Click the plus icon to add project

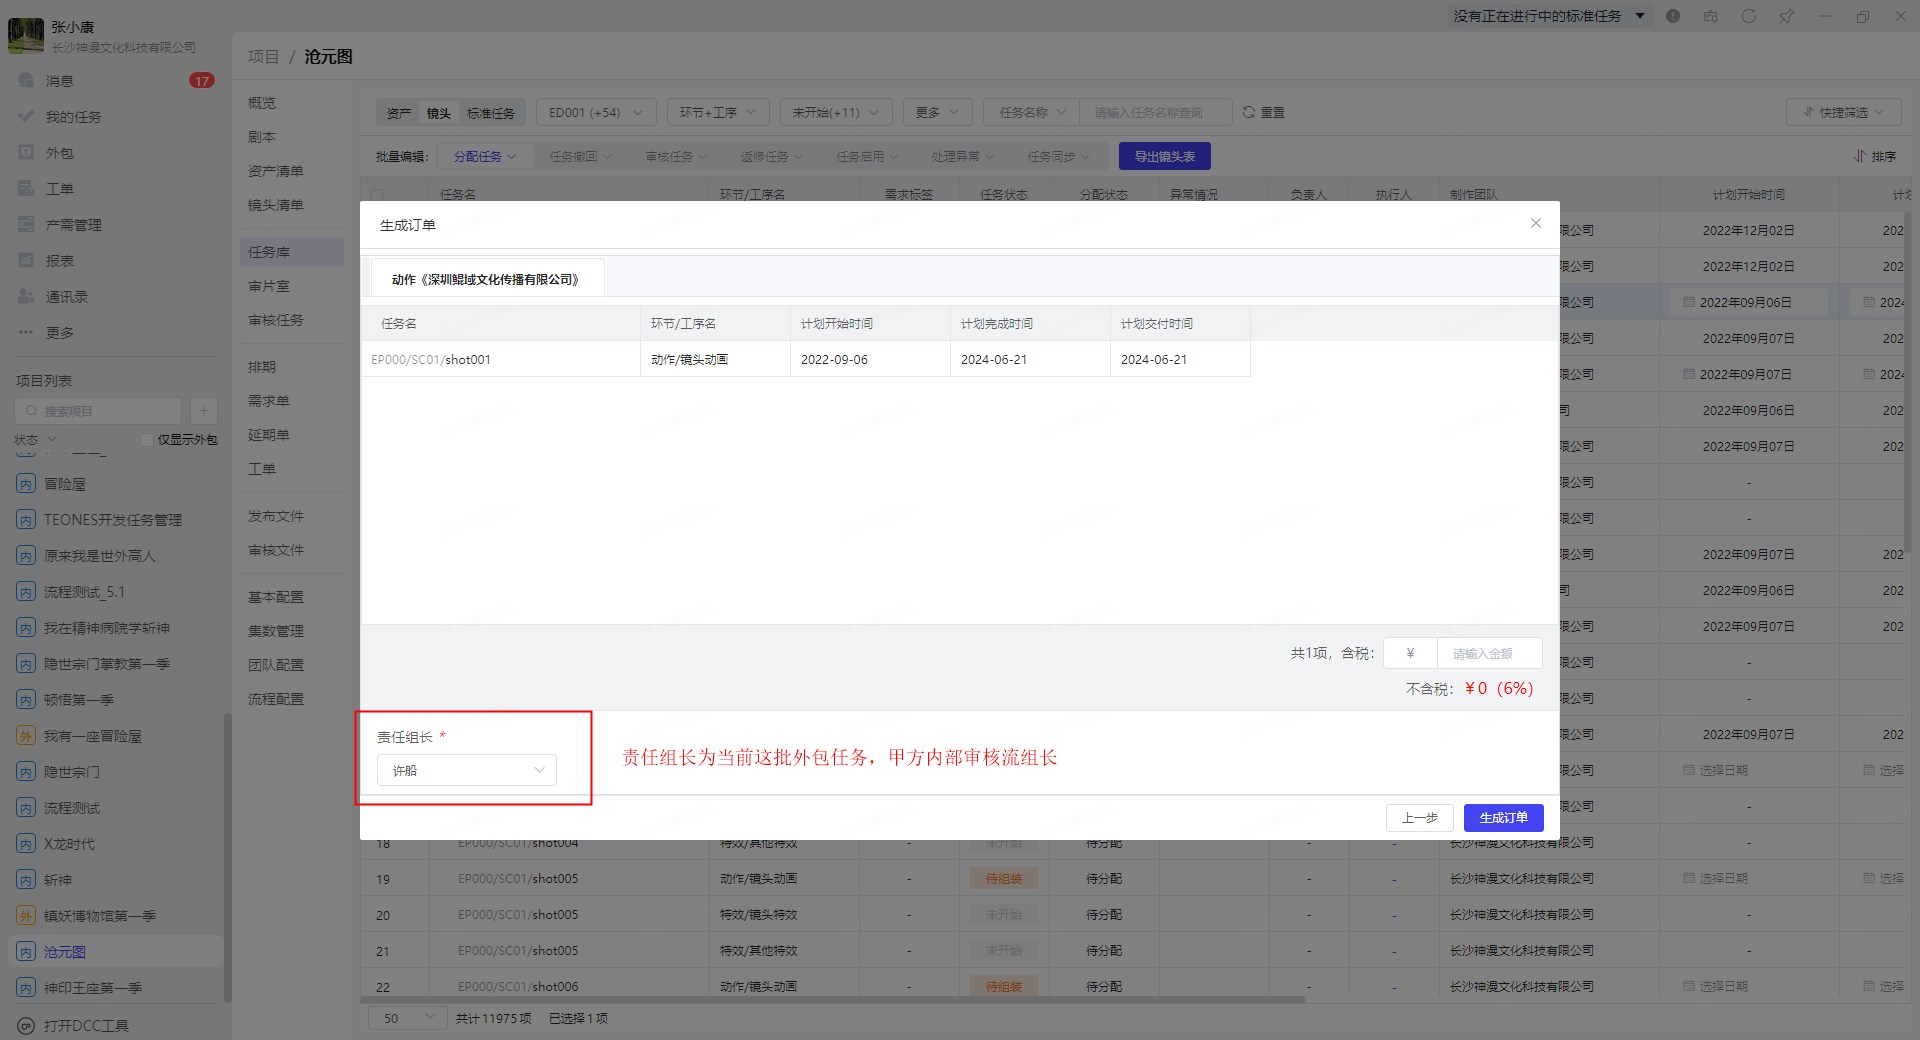pyautogui.click(x=203, y=410)
